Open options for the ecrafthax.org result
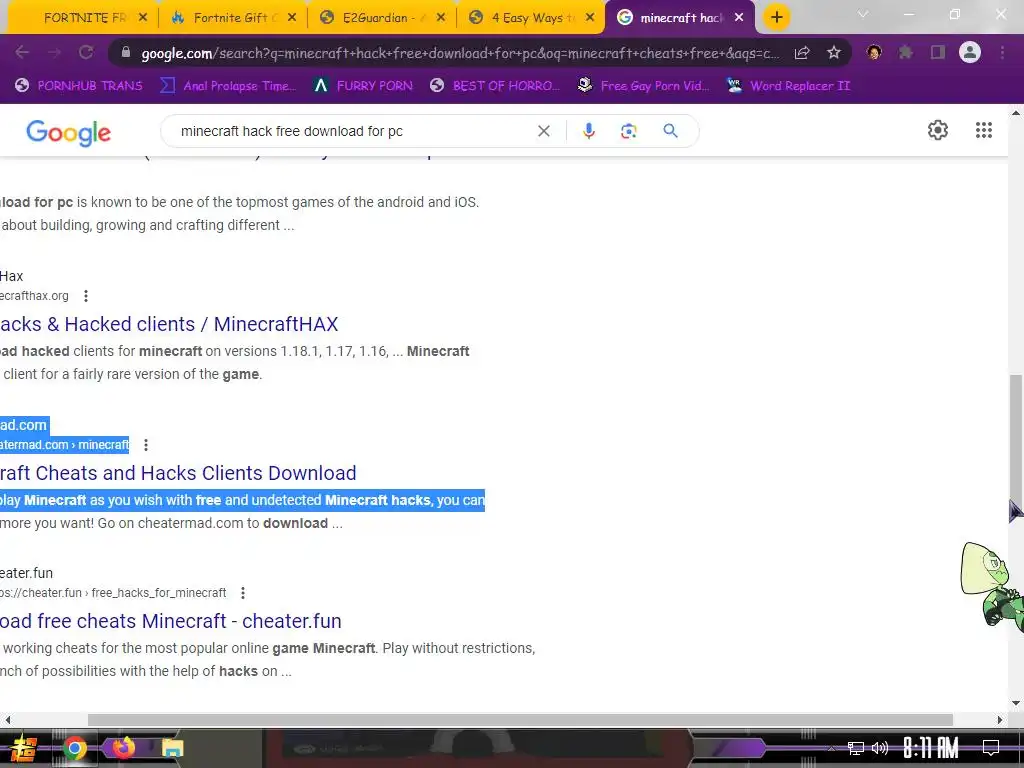Screen dimensions: 1024x768 coord(86,296)
